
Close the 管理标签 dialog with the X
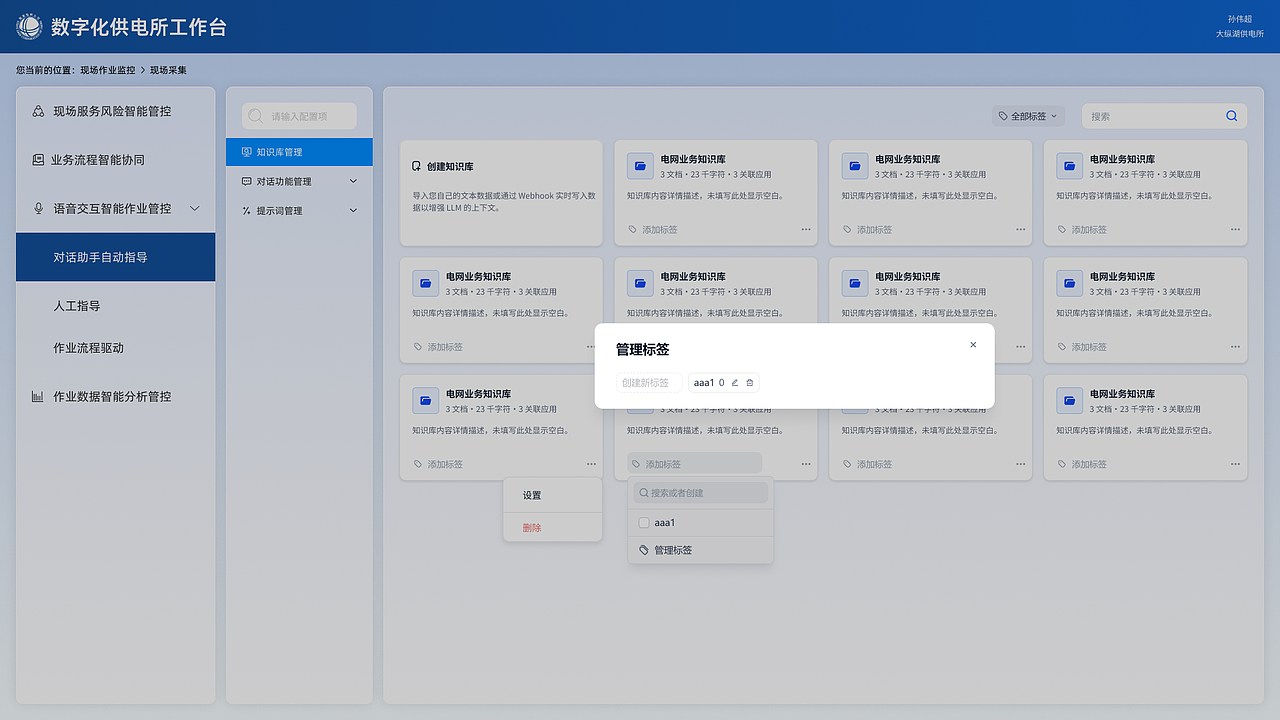[x=973, y=345]
